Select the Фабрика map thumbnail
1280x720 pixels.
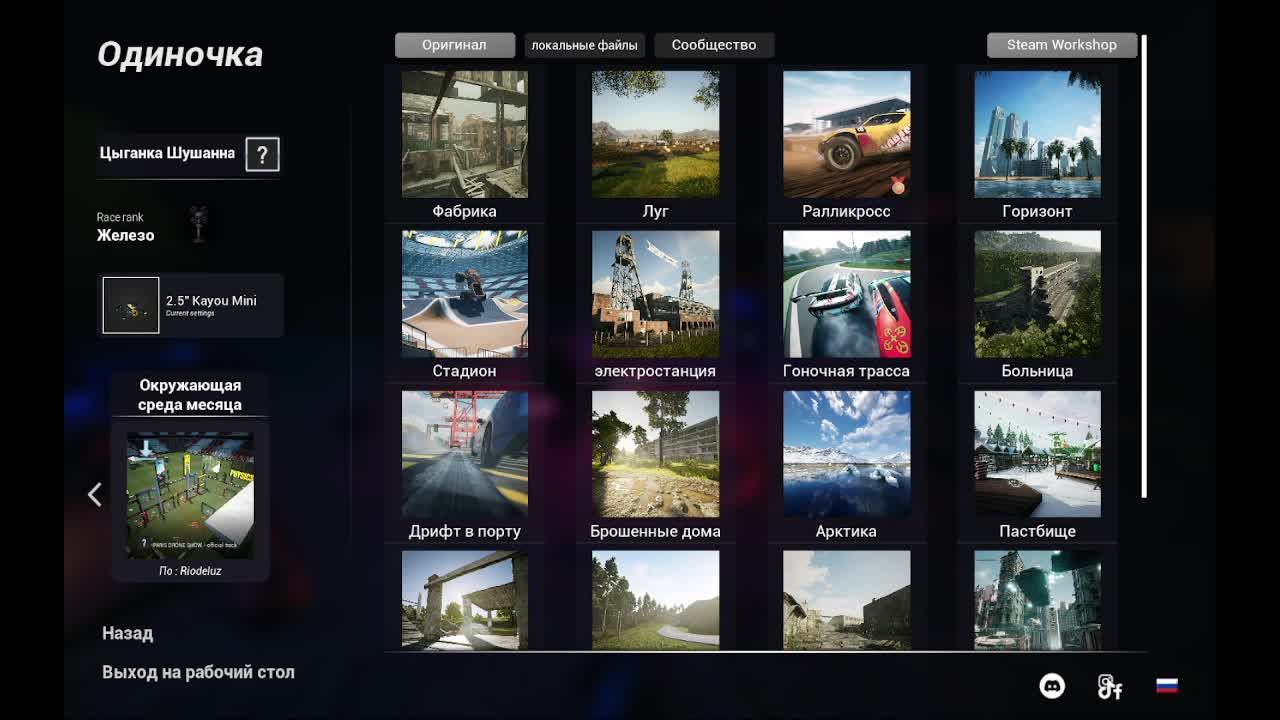tap(465, 134)
